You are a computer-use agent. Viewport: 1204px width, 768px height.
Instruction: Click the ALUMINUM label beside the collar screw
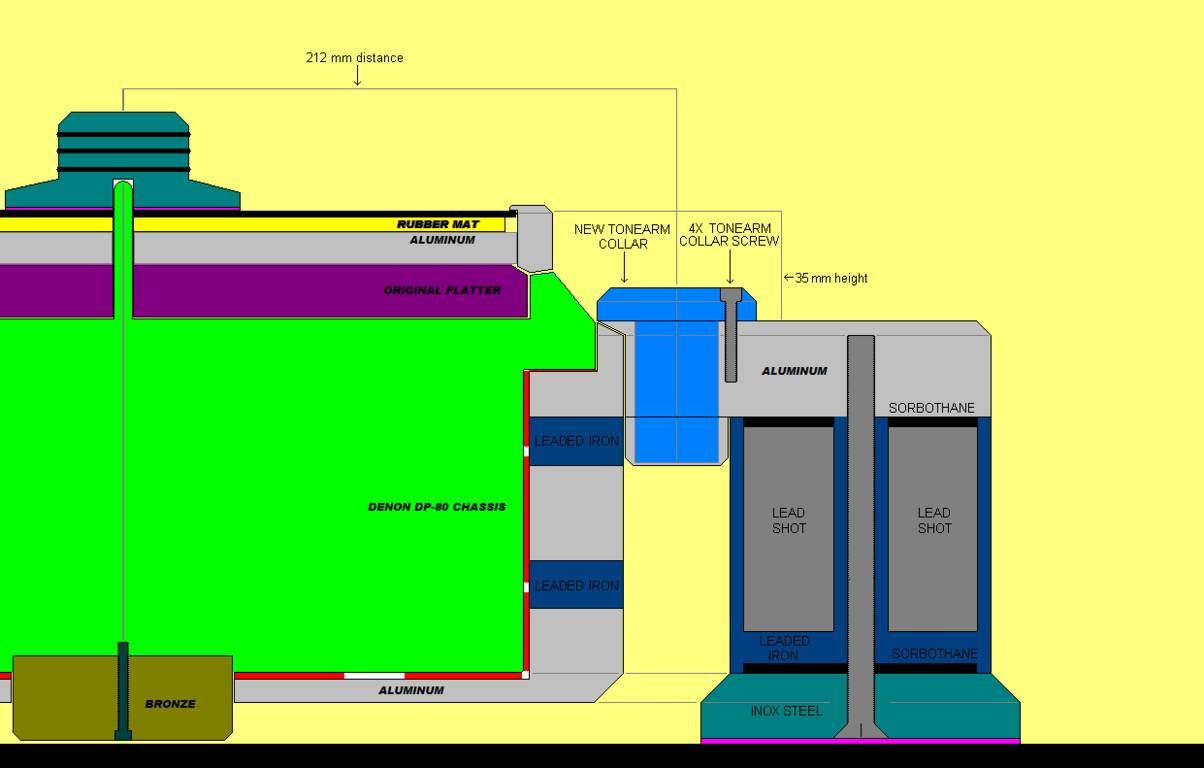coord(794,371)
